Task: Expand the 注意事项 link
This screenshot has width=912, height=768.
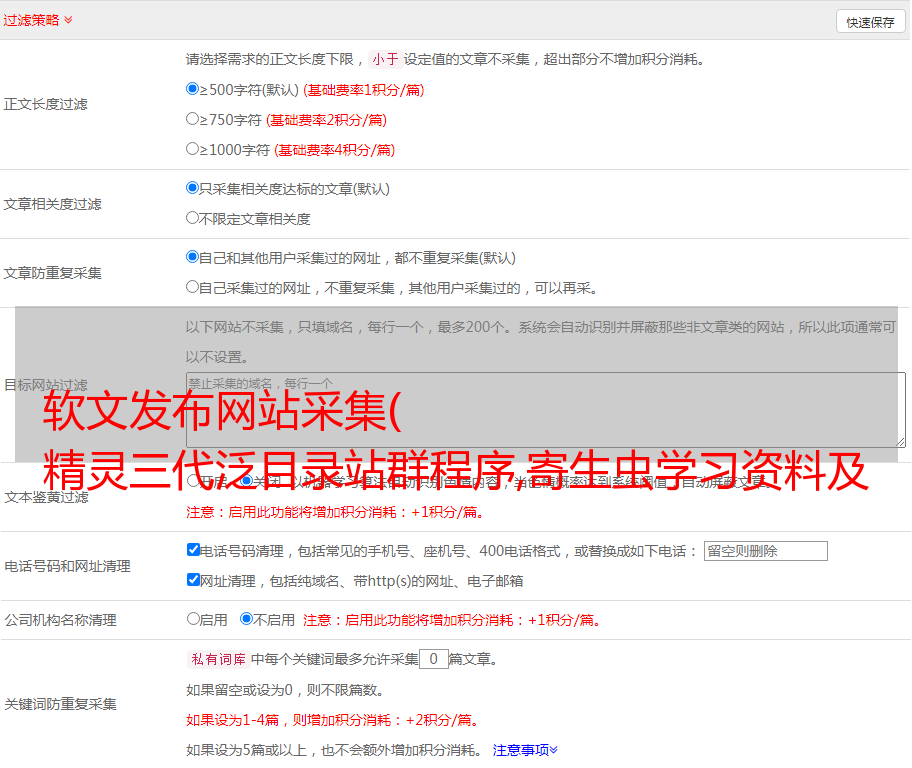Action: coord(525,750)
